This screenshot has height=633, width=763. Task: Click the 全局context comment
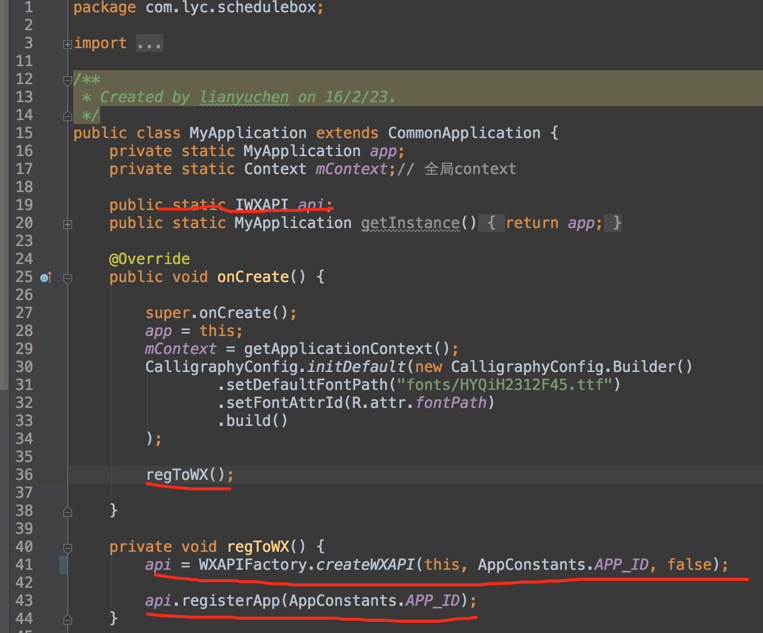[470, 169]
